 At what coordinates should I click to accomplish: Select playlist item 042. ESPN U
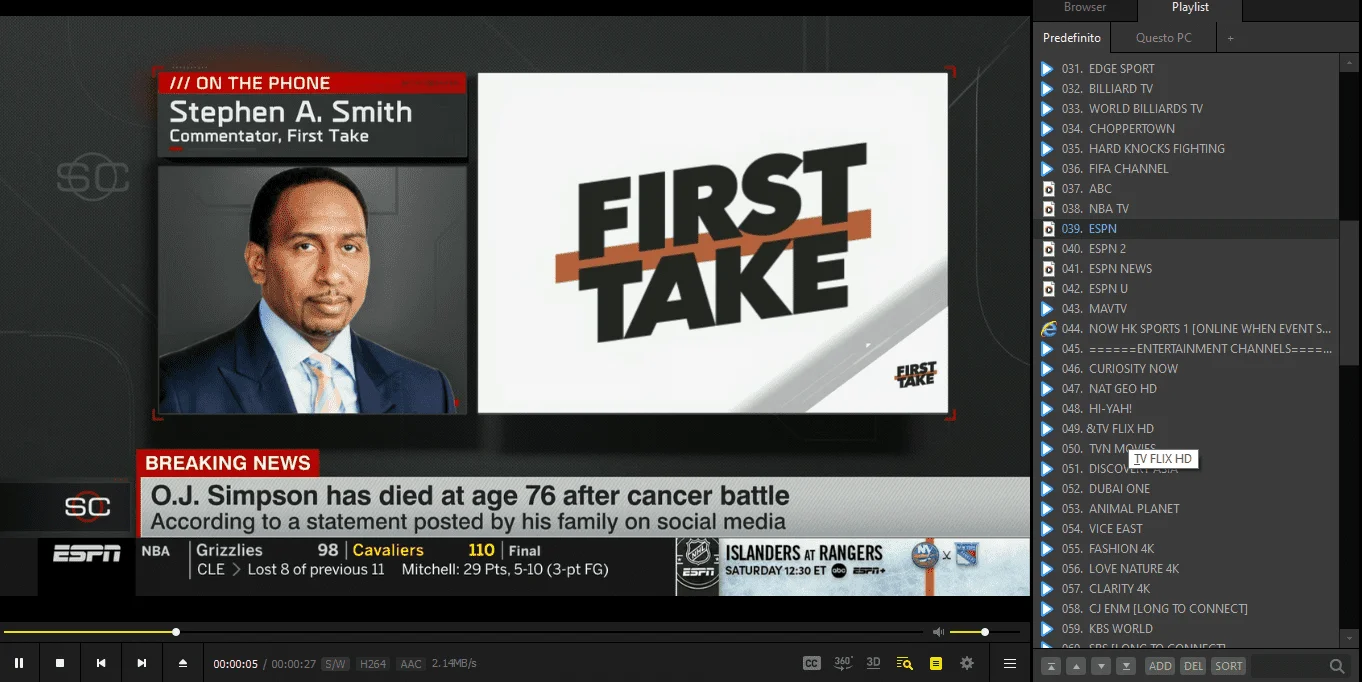point(1187,289)
